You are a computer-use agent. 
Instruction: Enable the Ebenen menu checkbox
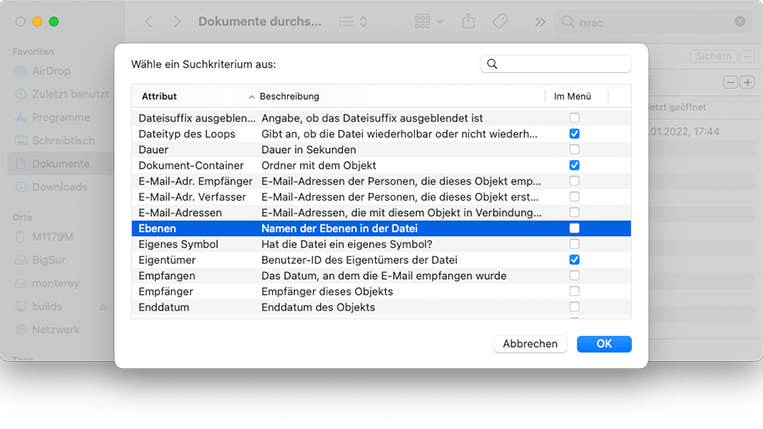tap(574, 228)
